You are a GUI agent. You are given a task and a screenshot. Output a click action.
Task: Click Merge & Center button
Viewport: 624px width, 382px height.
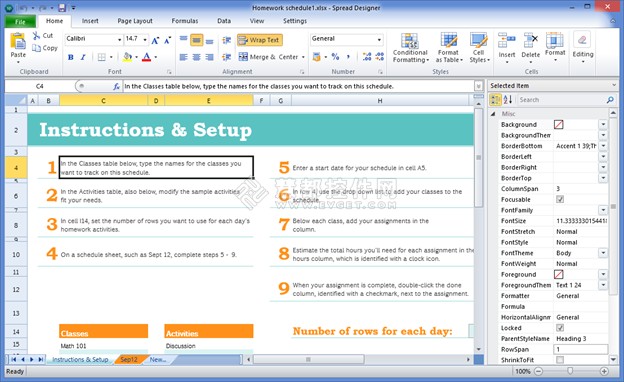[269, 57]
